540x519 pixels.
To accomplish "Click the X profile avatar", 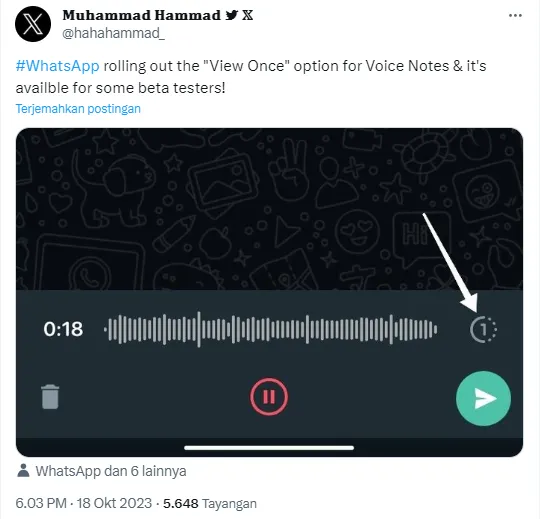I will pos(33,24).
